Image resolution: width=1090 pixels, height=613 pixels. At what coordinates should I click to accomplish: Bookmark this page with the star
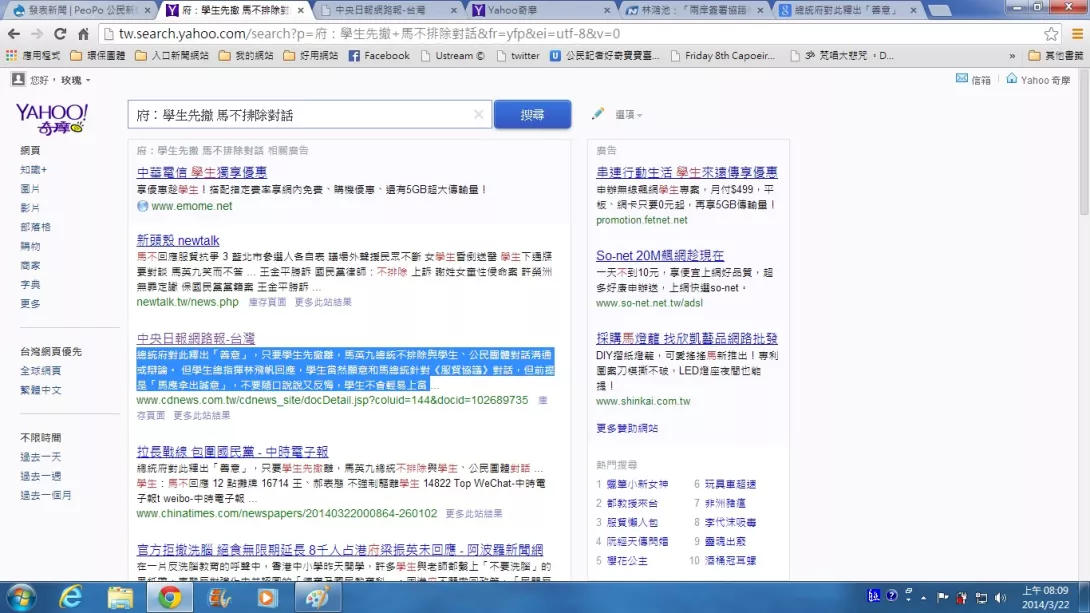coord(1051,33)
